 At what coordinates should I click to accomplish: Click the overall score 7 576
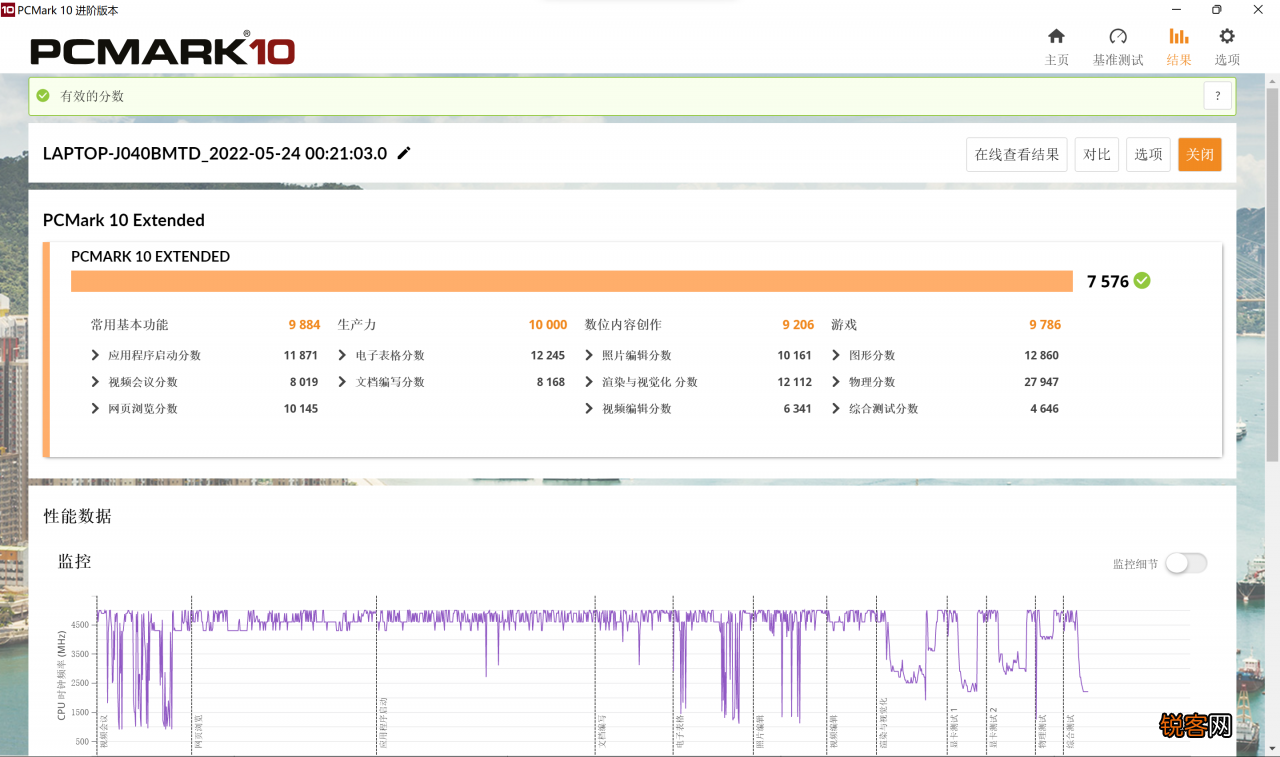(1108, 282)
